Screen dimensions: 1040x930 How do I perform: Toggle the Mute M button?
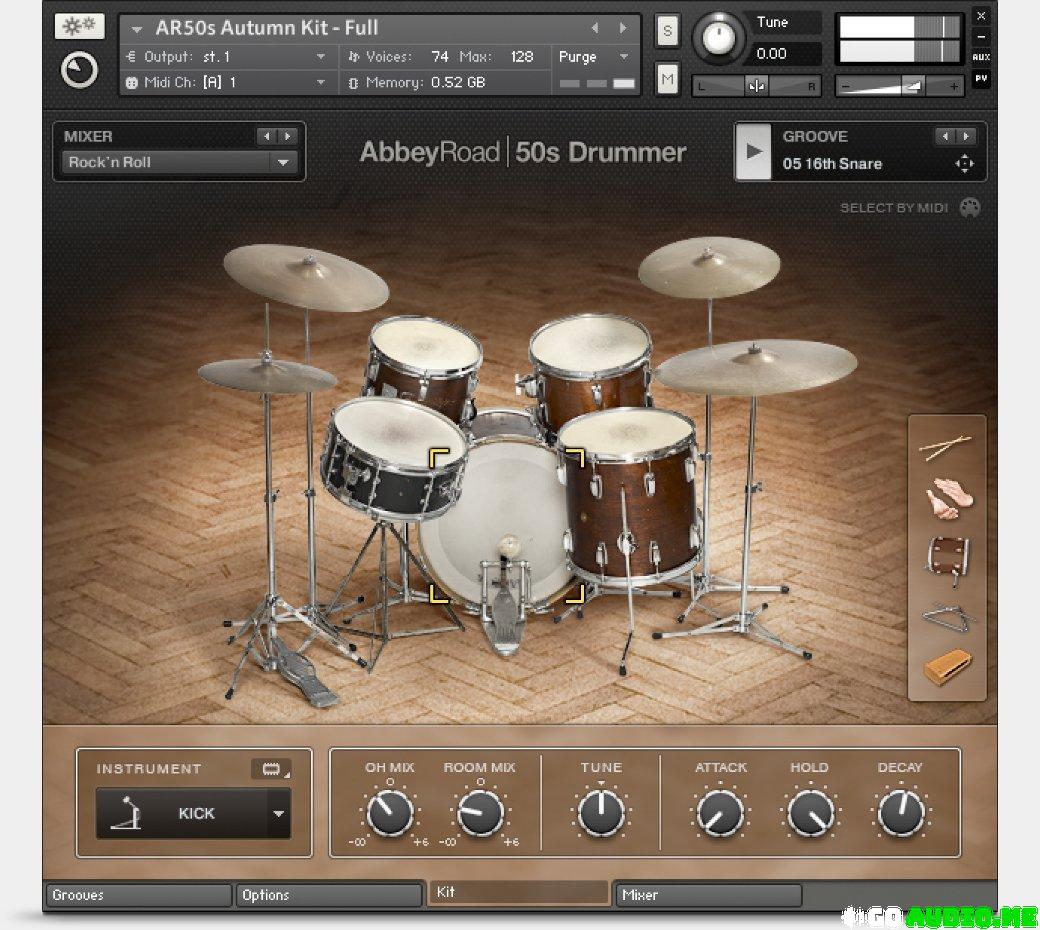coord(667,78)
